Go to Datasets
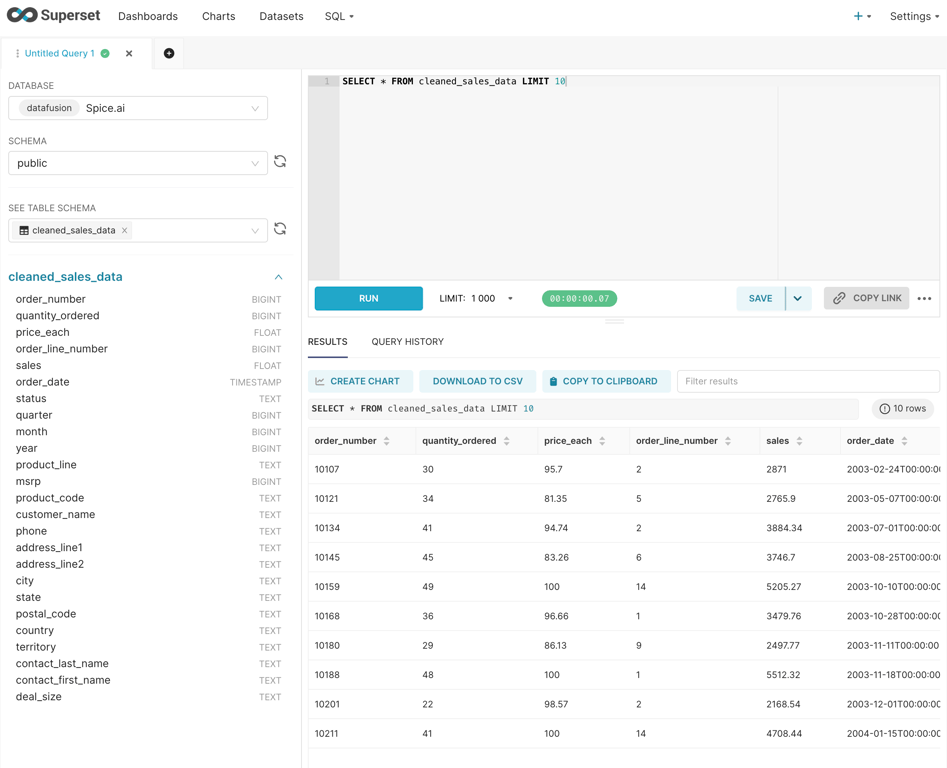Image resolution: width=947 pixels, height=768 pixels. [281, 16]
